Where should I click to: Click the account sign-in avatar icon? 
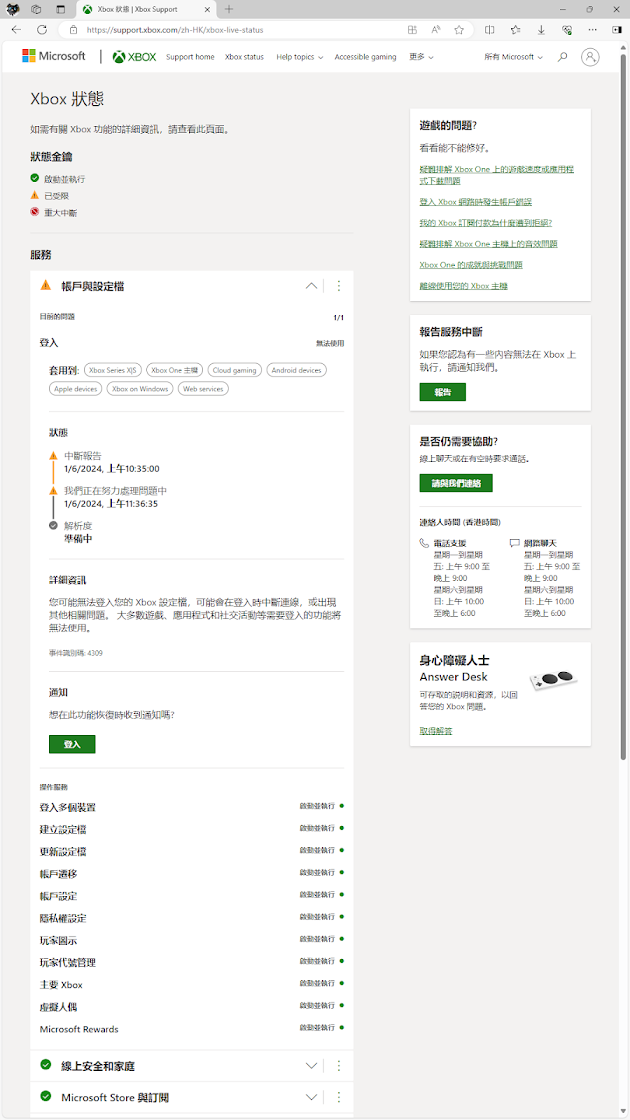pos(590,57)
